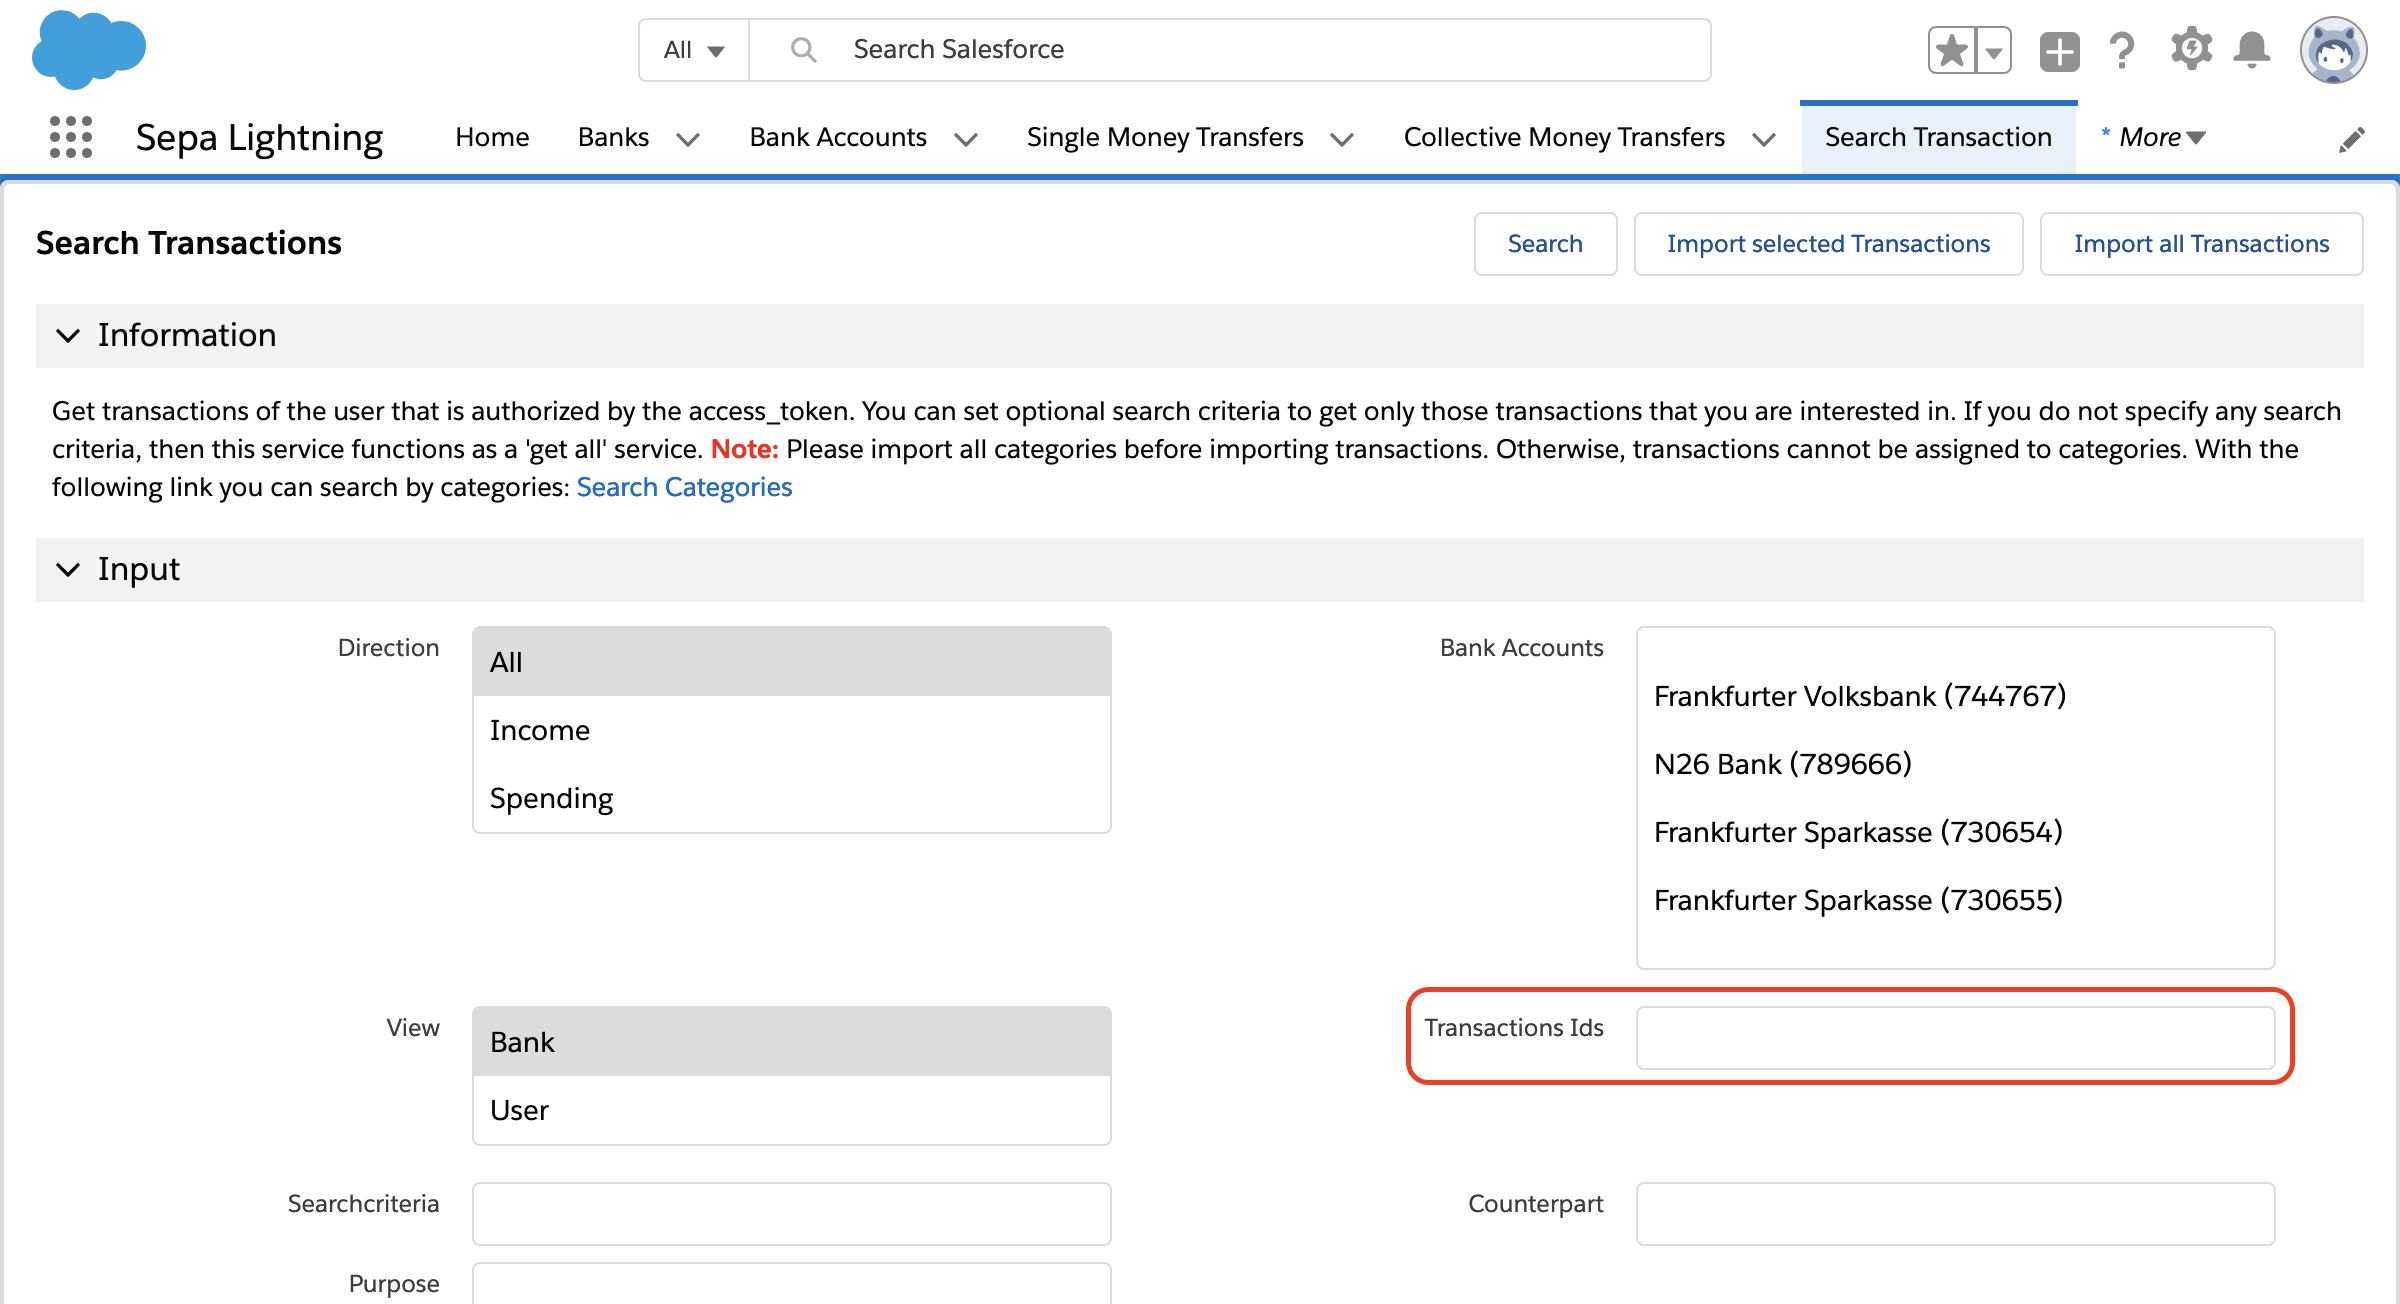
Task: Open the user profile avatar
Action: click(x=2332, y=50)
